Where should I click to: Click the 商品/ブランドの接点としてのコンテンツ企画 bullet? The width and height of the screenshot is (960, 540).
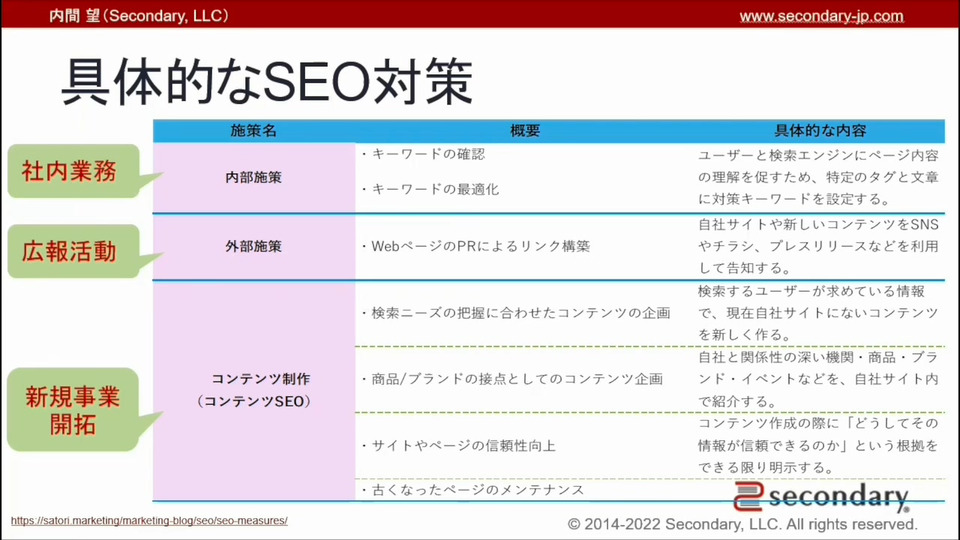pos(512,379)
